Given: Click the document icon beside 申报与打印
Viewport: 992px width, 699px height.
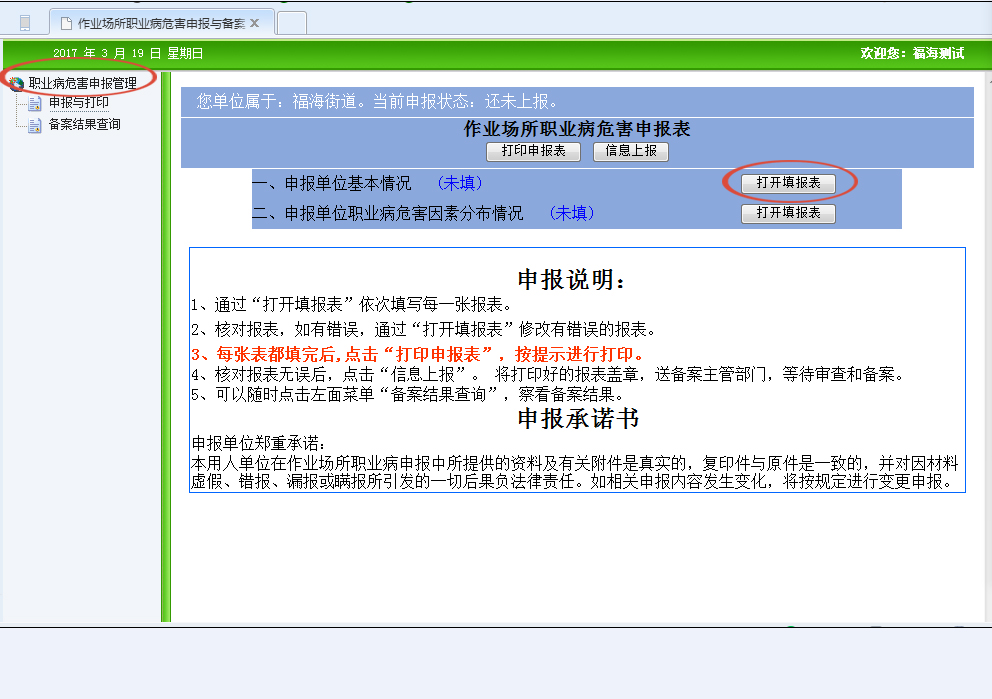Looking at the screenshot, I should tap(35, 103).
